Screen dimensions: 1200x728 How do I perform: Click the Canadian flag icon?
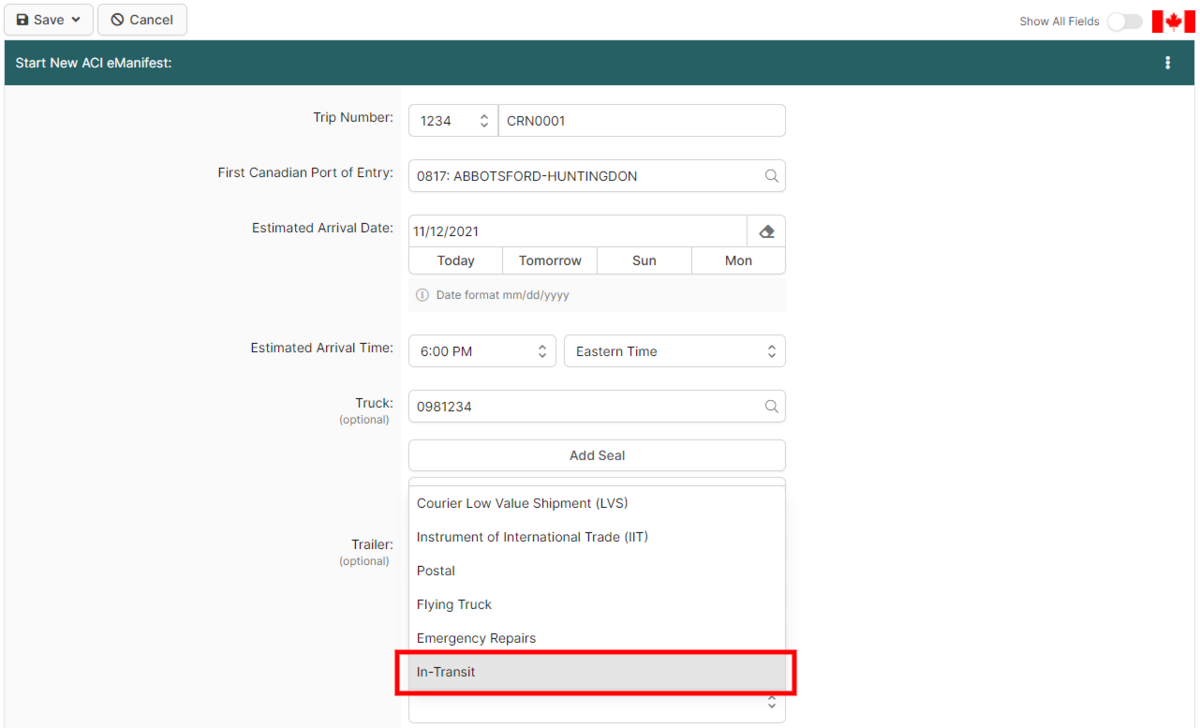1172,20
